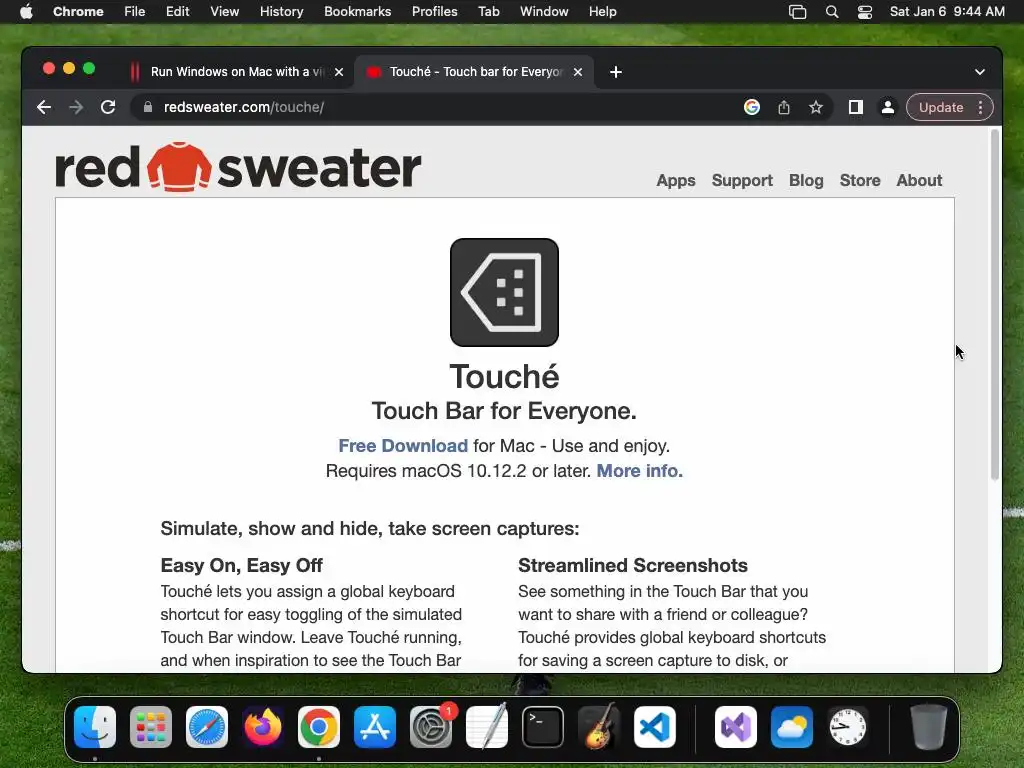The width and height of the screenshot is (1024, 768).
Task: Share this page using the share icon
Action: tap(784, 107)
